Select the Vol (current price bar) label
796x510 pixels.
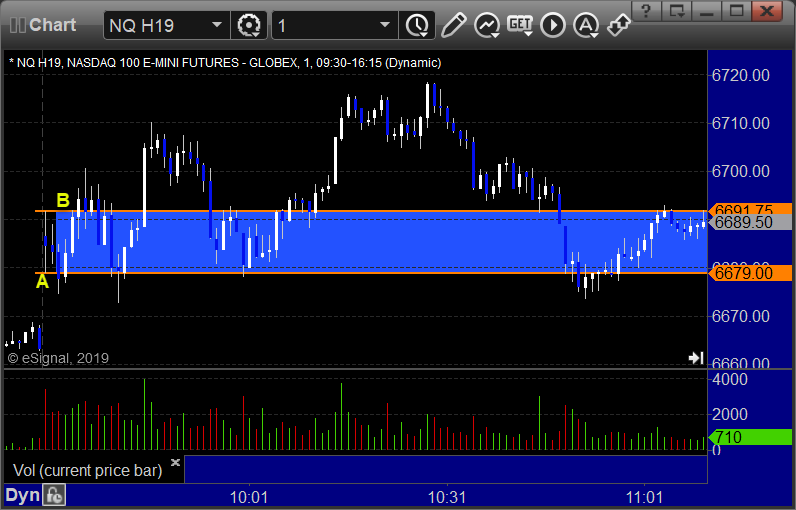[87, 470]
